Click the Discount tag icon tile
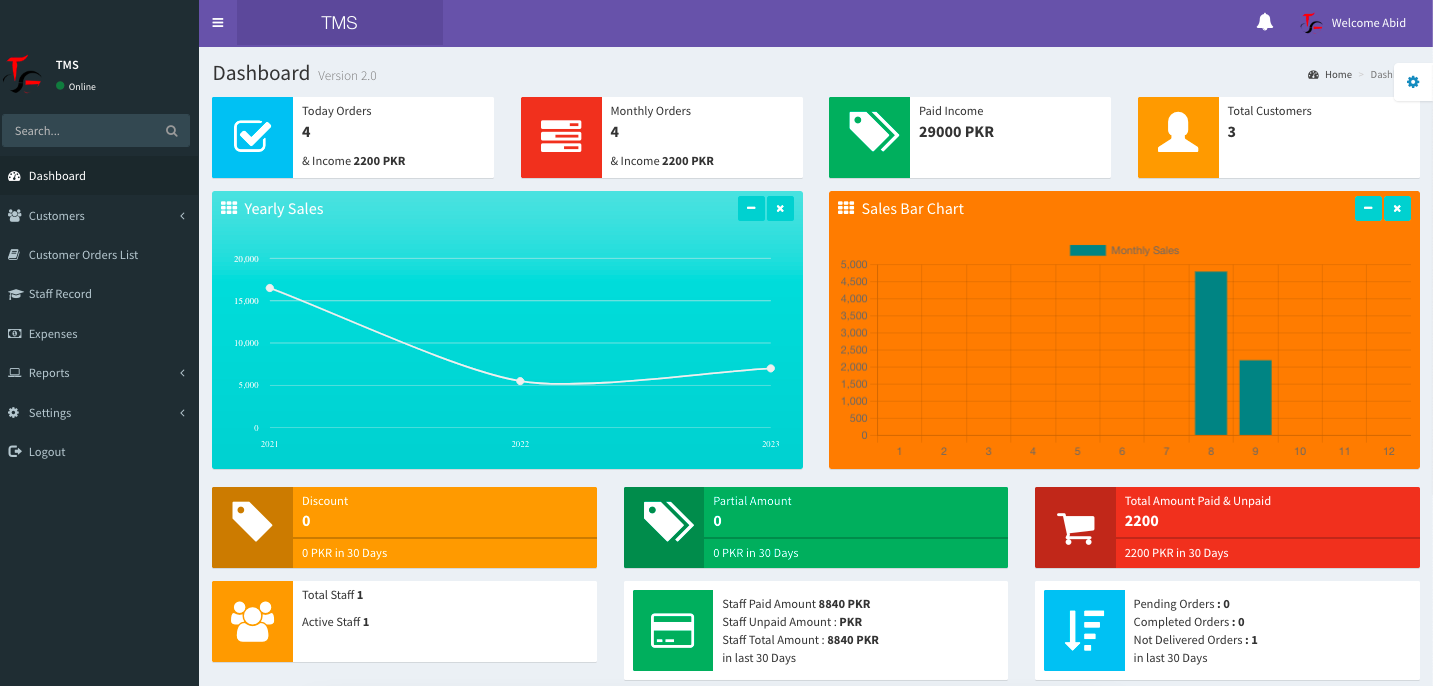 coord(252,527)
